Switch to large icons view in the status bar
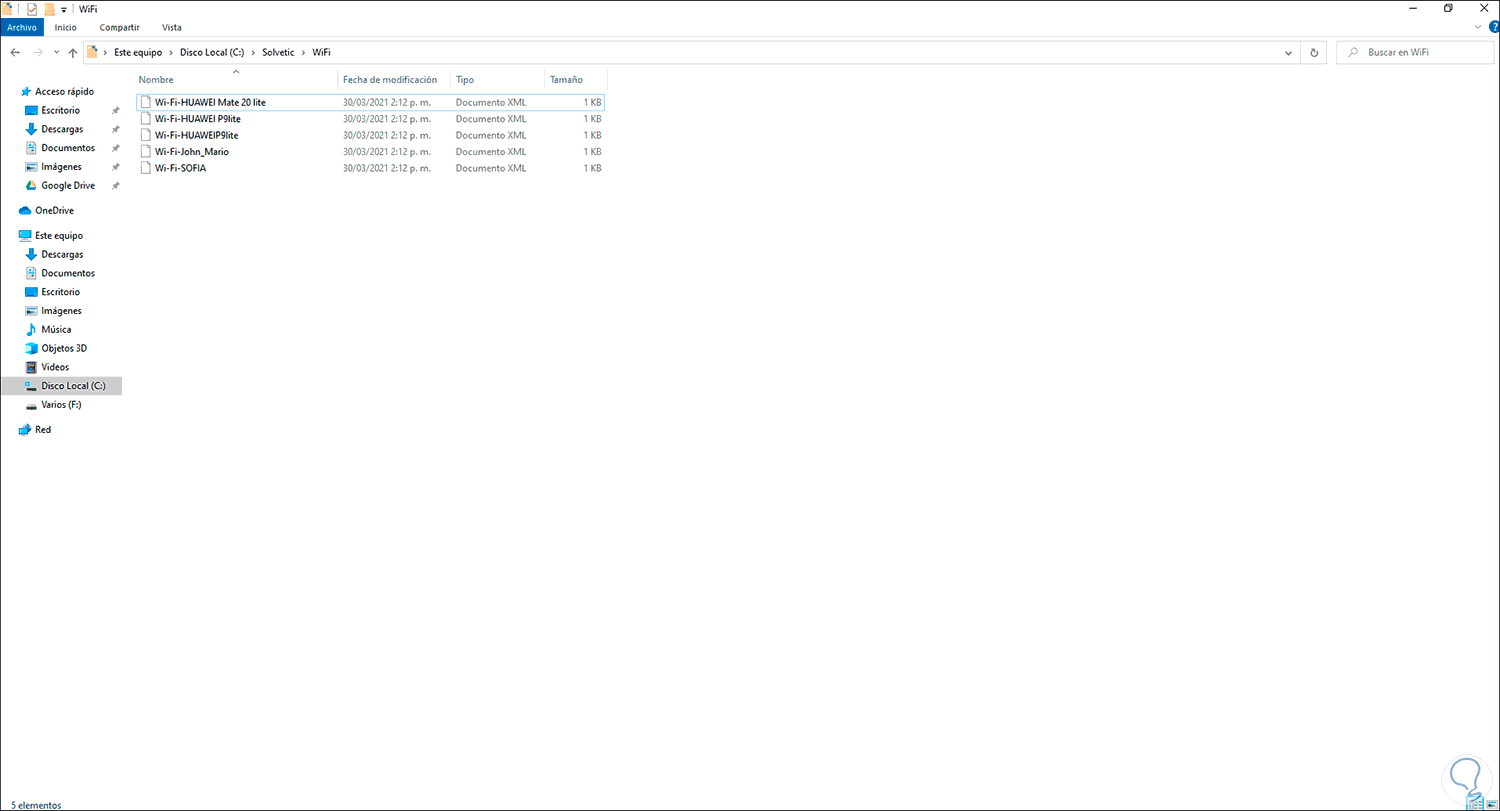This screenshot has width=1500, height=811. pos(1490,804)
